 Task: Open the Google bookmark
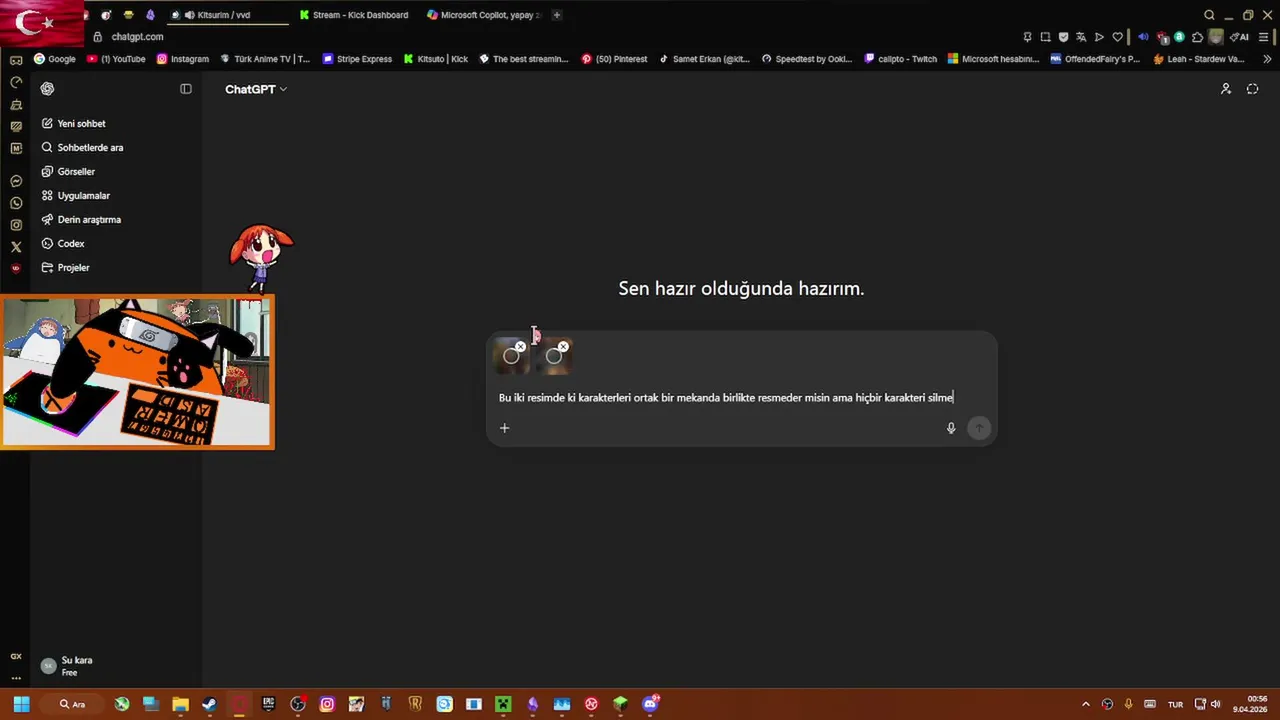point(55,59)
